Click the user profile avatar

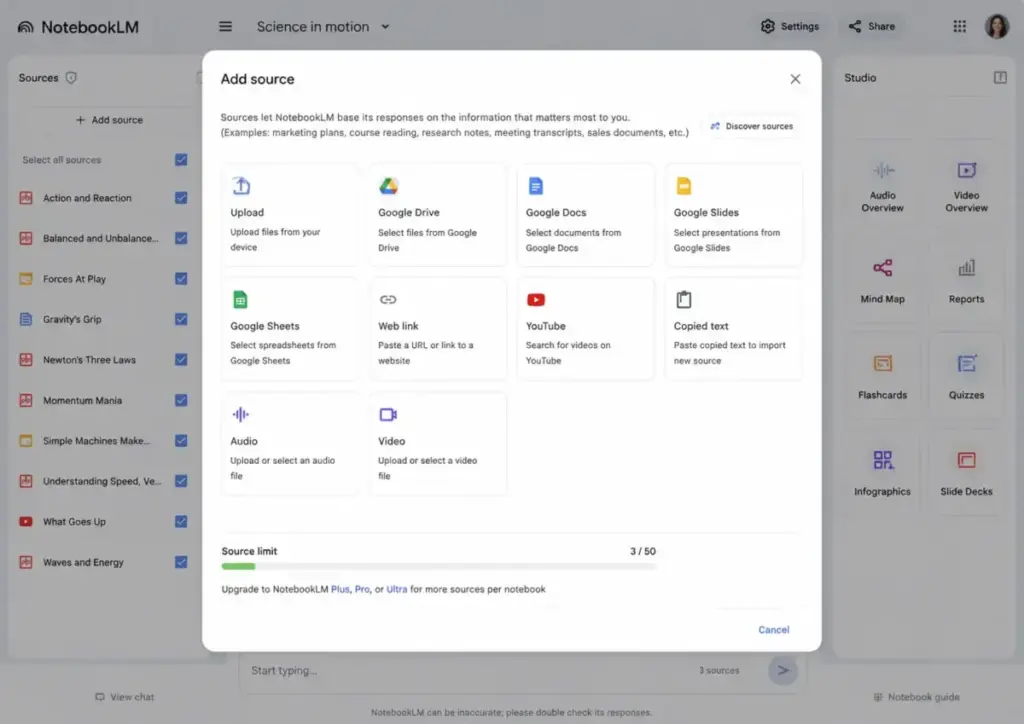(x=997, y=26)
